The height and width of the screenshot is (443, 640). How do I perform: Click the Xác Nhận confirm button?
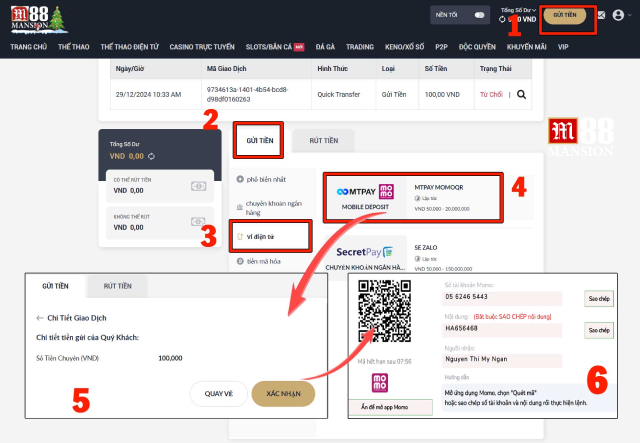(x=283, y=394)
